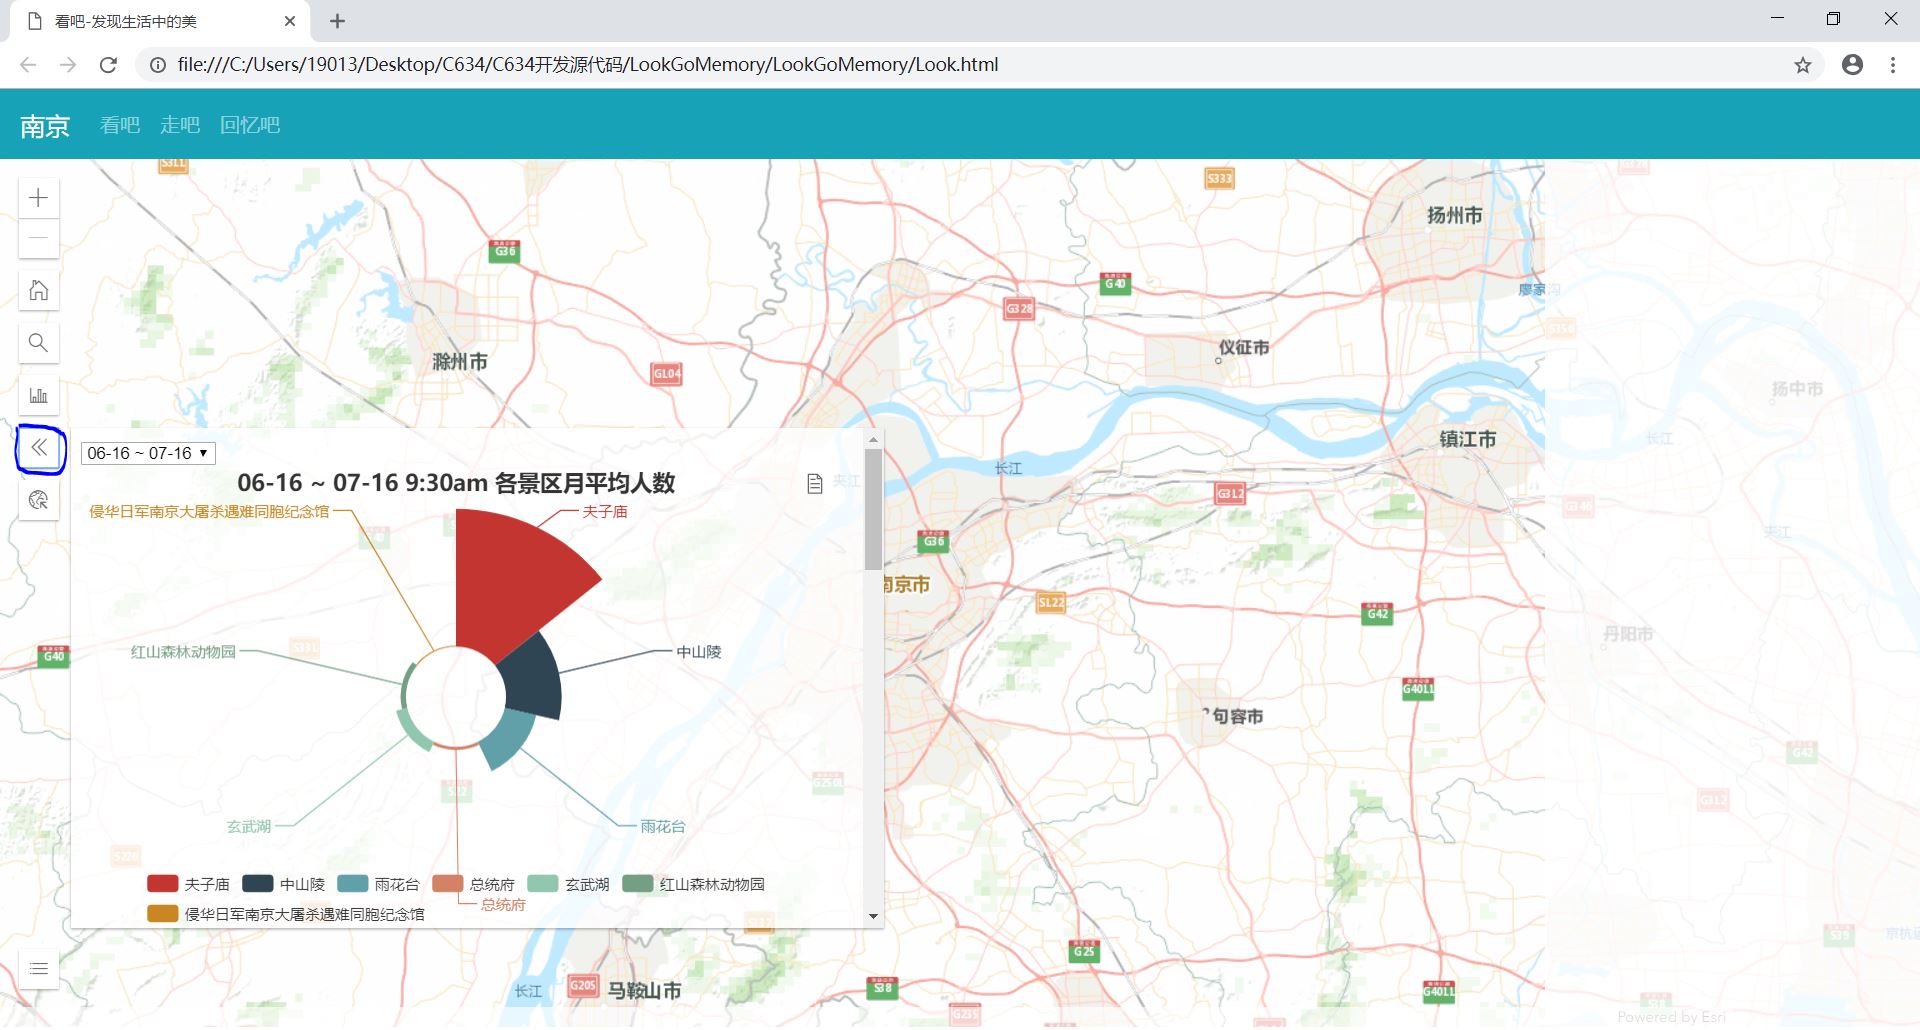This screenshot has width=1920, height=1030.
Task: Click 扬州市 label on the map
Action: click(x=1454, y=215)
